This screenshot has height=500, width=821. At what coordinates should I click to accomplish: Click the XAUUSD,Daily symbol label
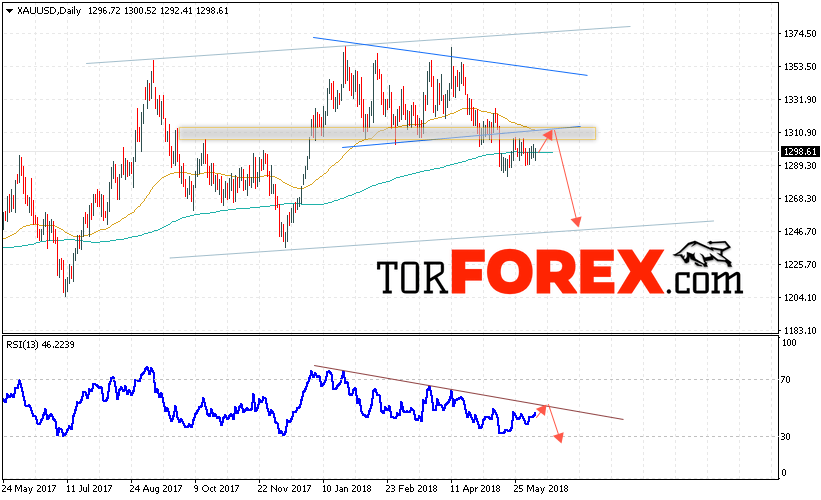click(x=49, y=10)
